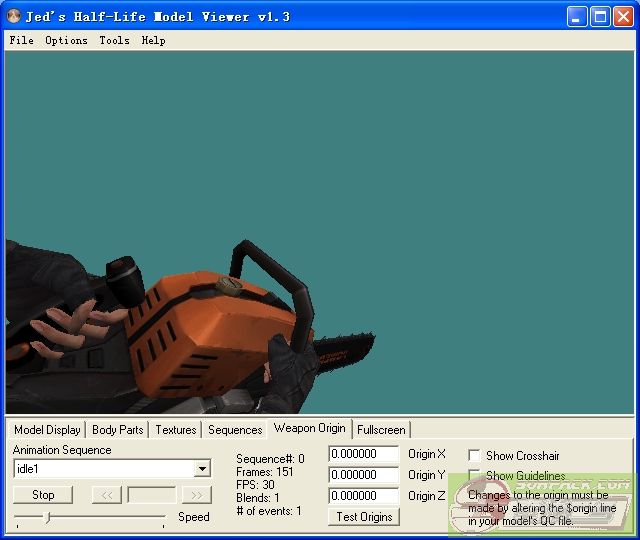Step to previous frame with << button
Image resolution: width=640 pixels, height=540 pixels.
(x=106, y=495)
